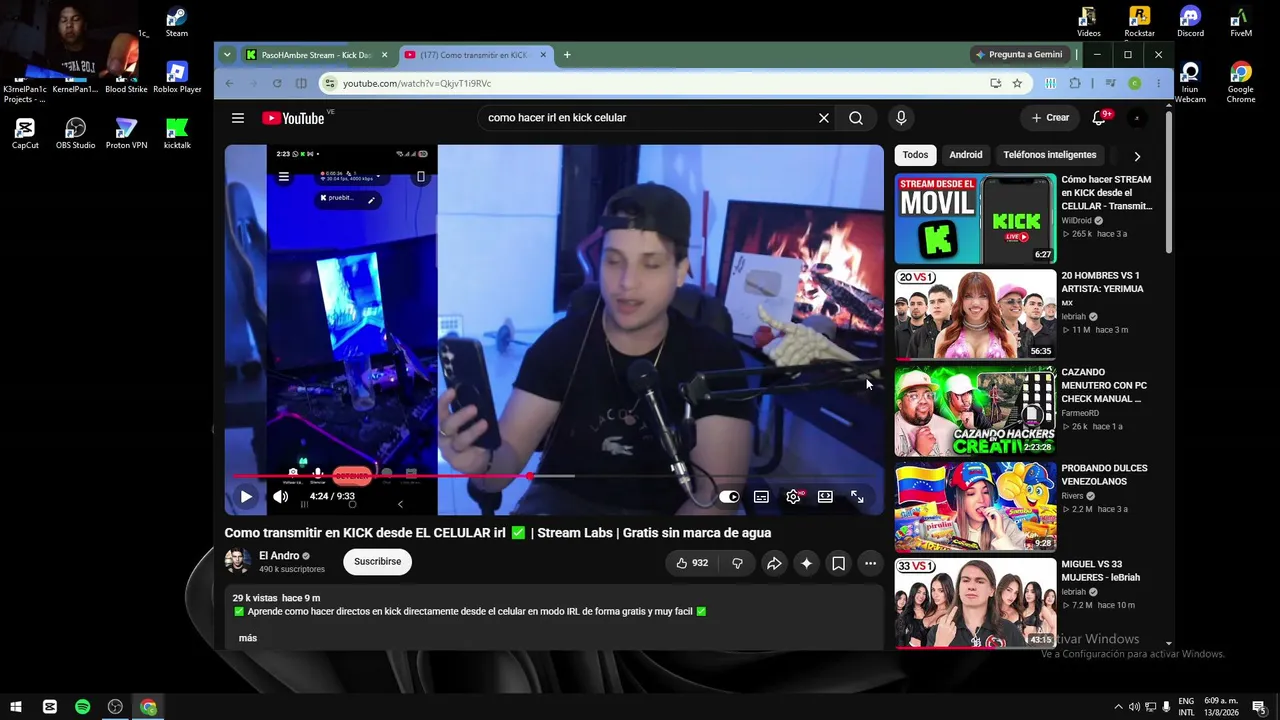This screenshot has height=720, width=1280.
Task: Show hidden system tray icons
Action: pyautogui.click(x=1118, y=707)
